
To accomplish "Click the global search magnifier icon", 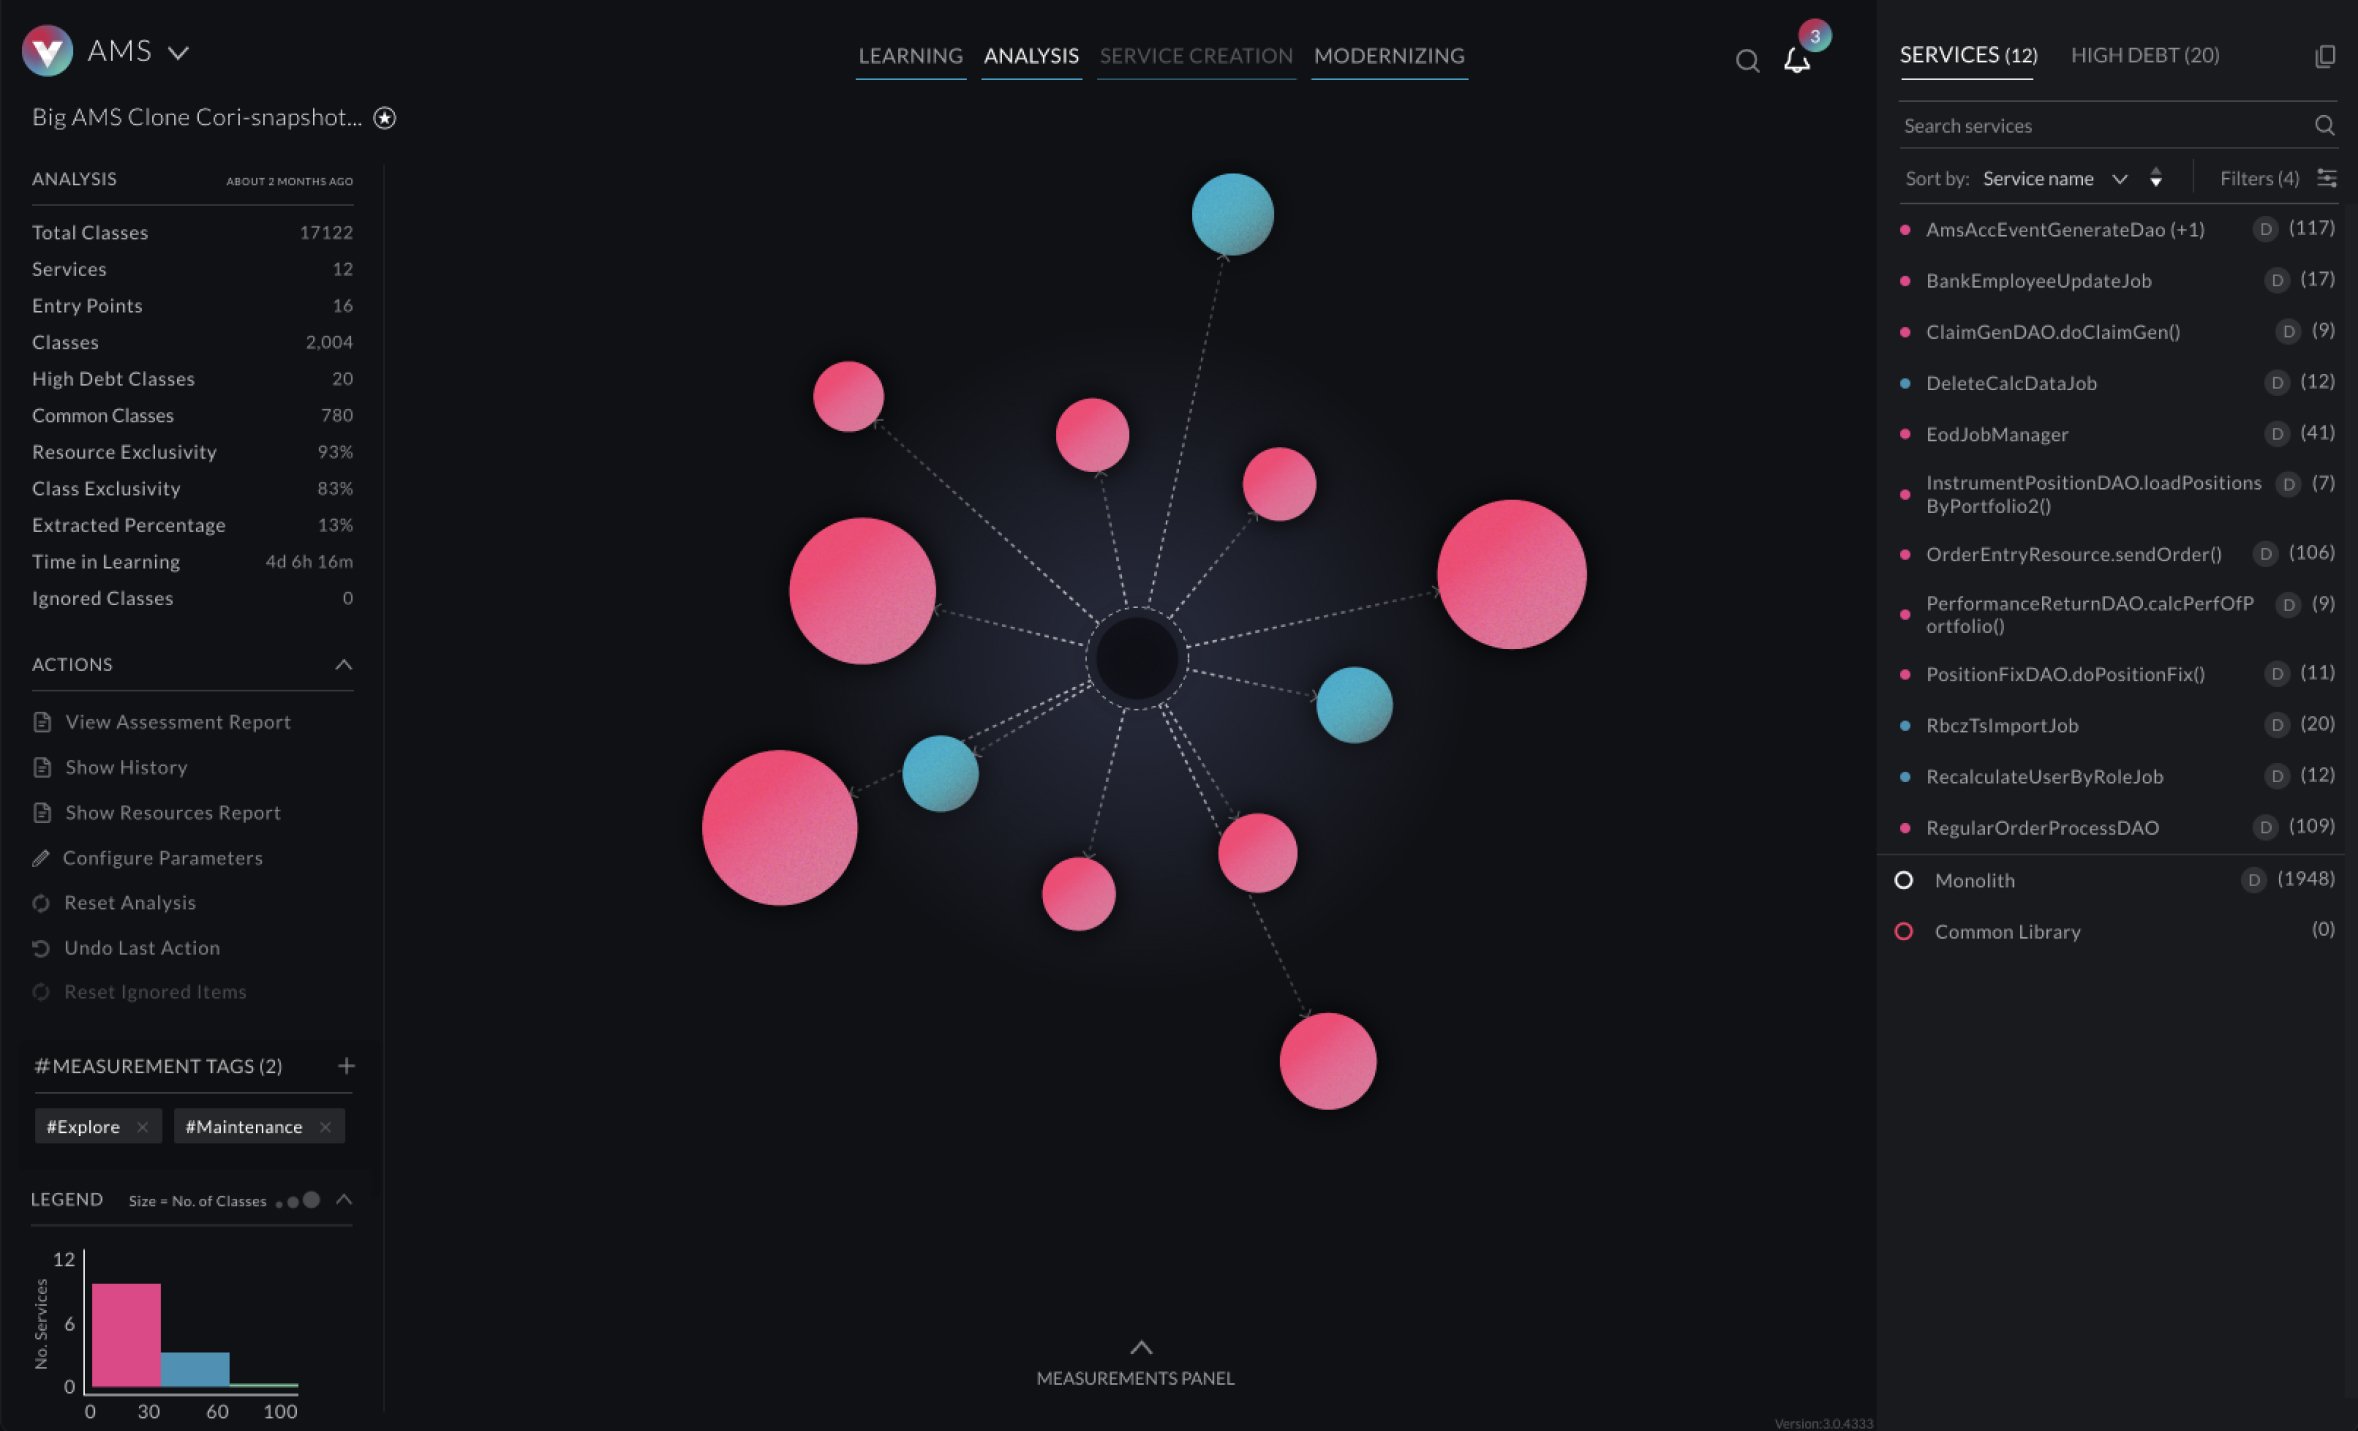I will point(1747,62).
